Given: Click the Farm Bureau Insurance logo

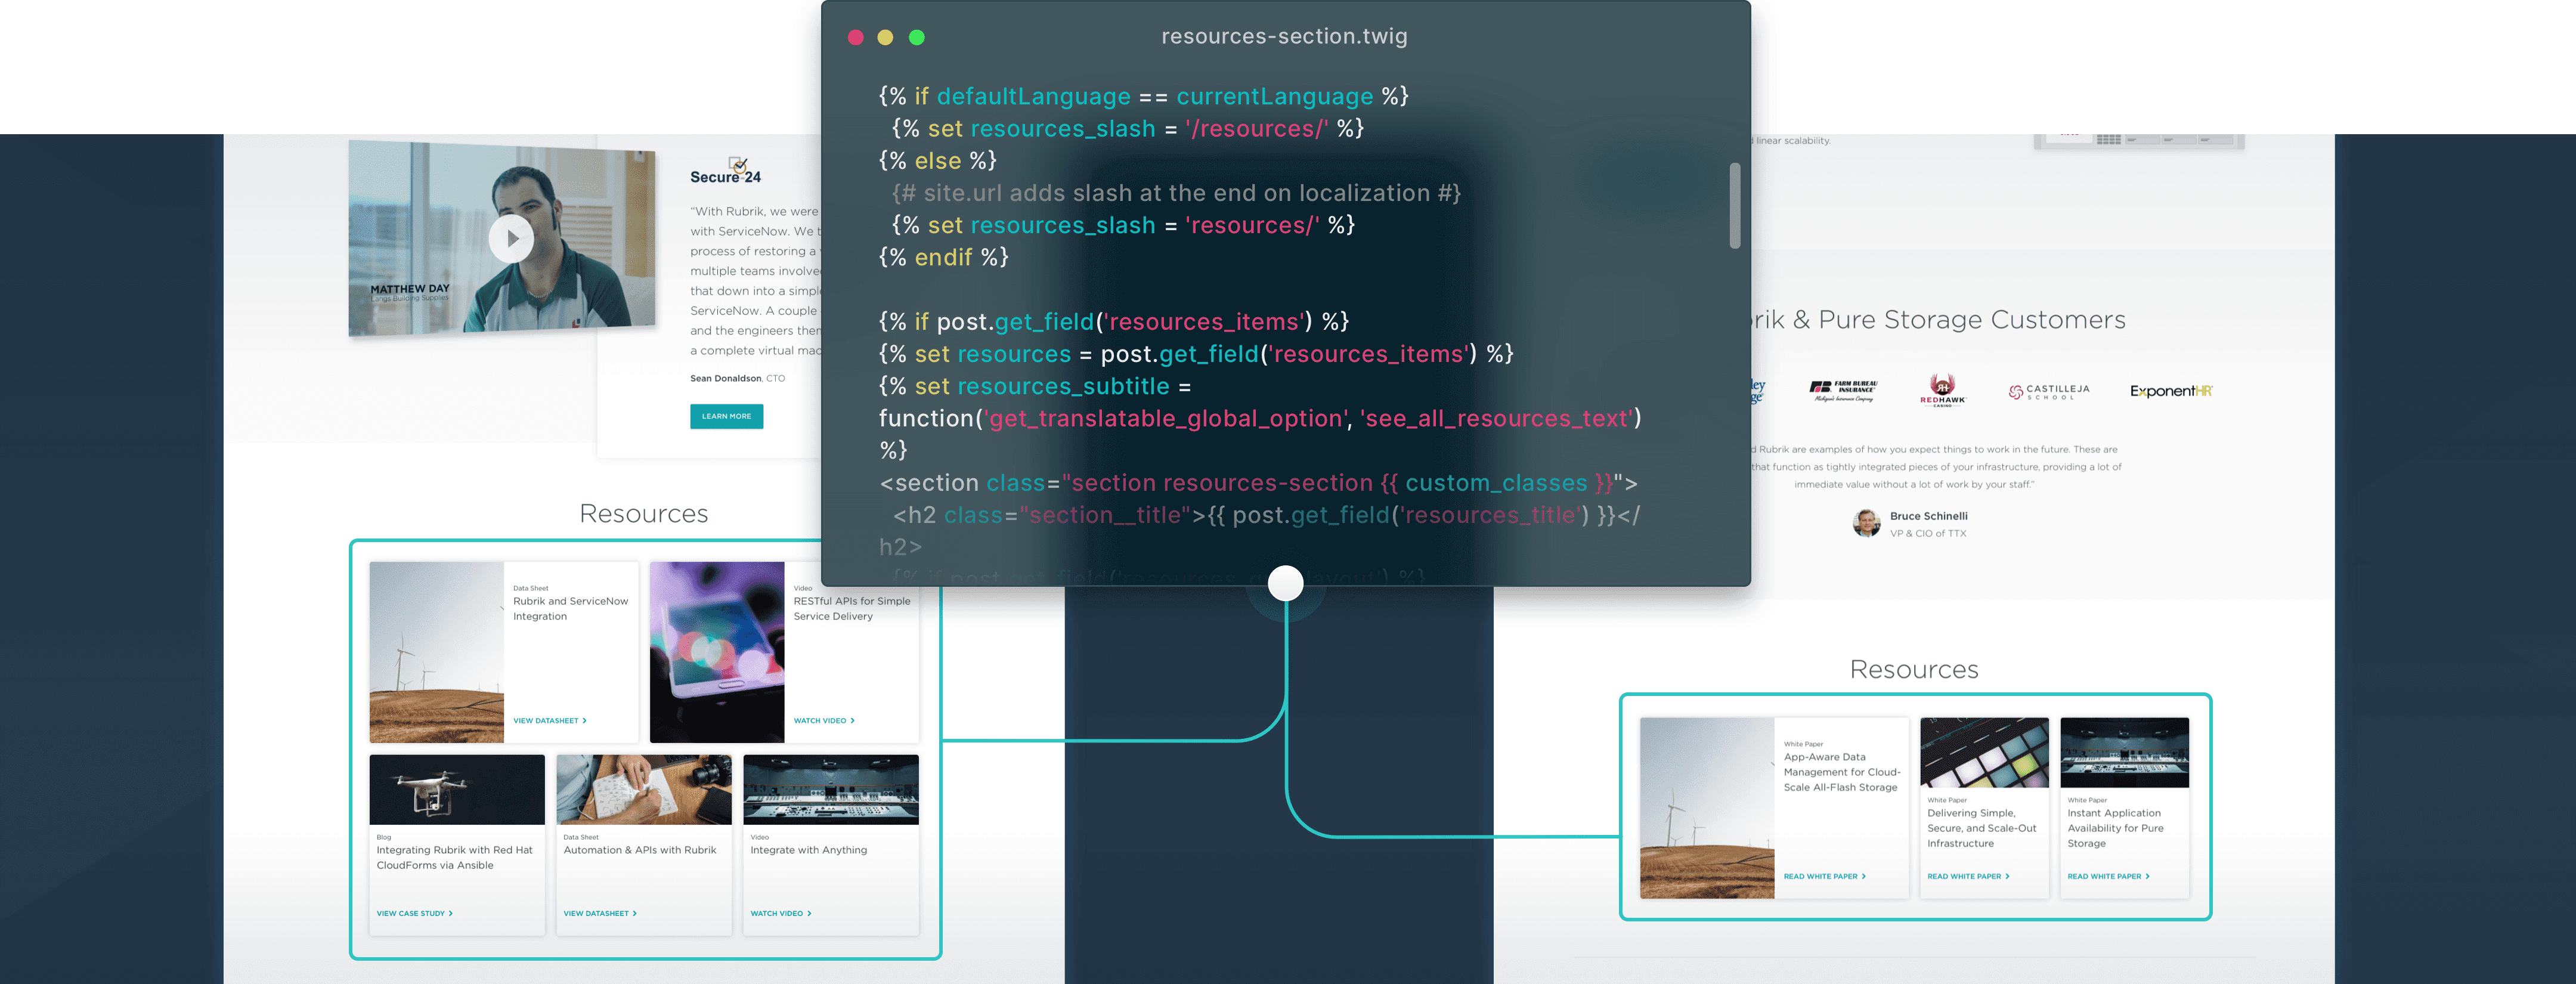Looking at the screenshot, I should point(1843,389).
